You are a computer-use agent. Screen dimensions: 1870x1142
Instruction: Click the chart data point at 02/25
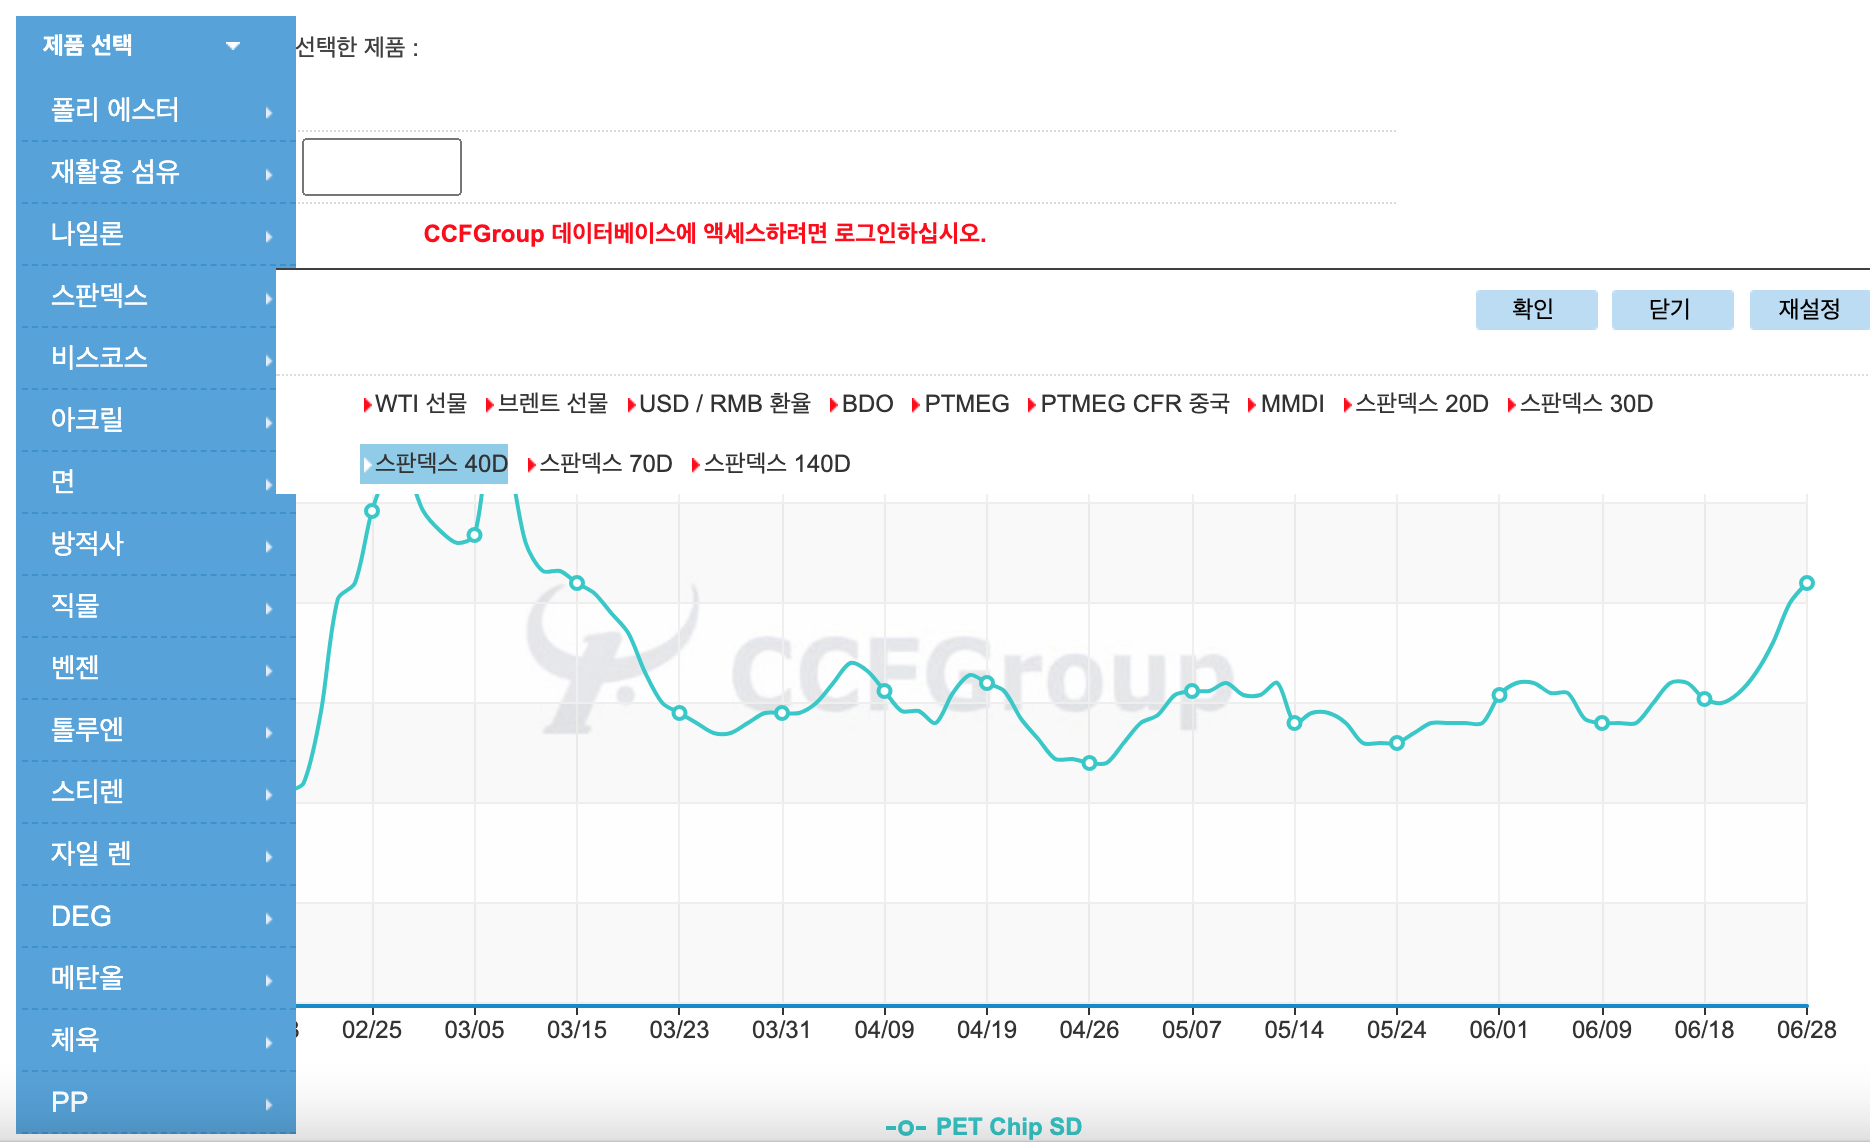[x=372, y=511]
